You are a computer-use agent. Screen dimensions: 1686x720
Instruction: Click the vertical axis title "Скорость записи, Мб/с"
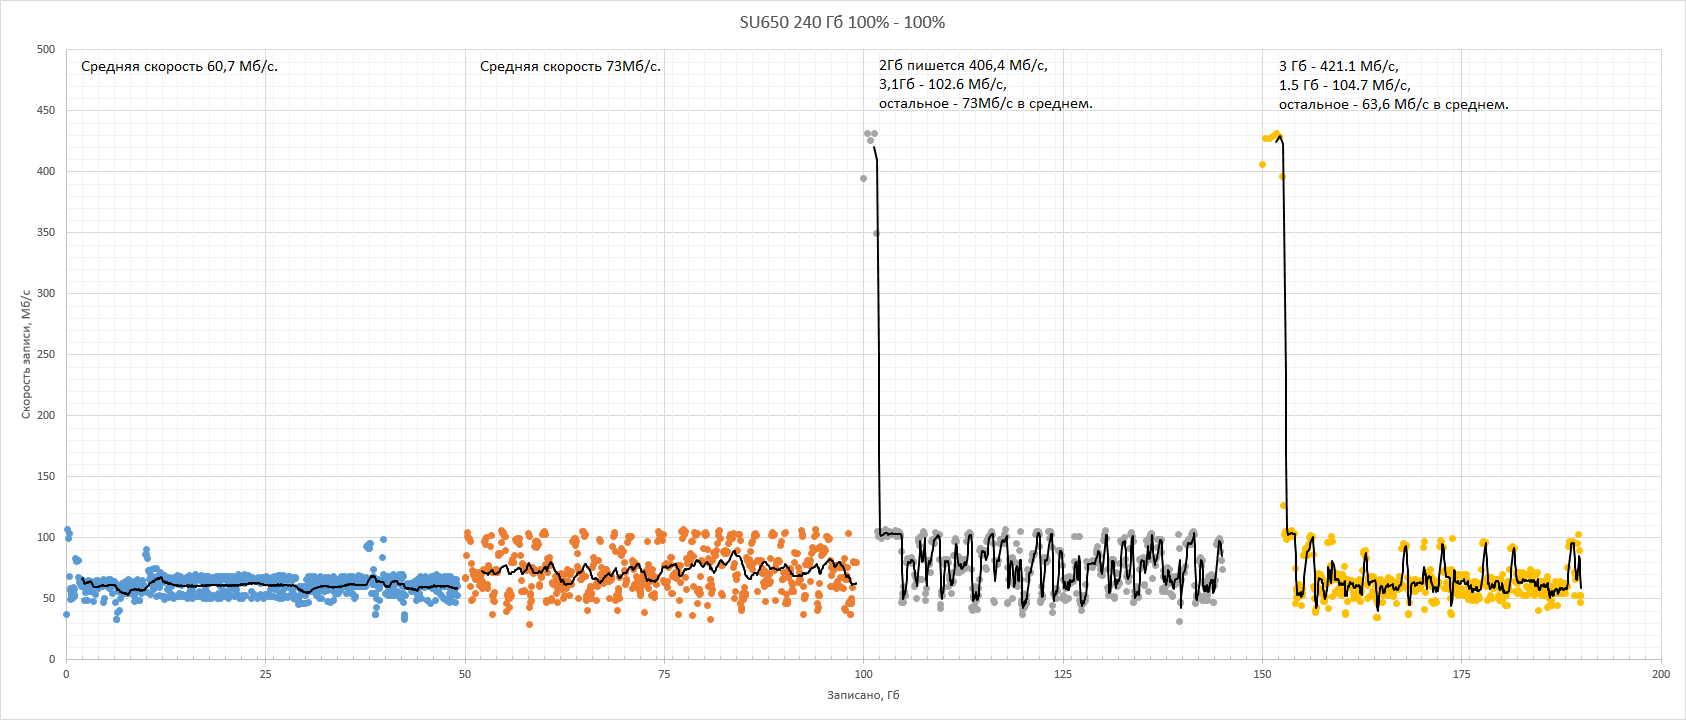pyautogui.click(x=26, y=354)
